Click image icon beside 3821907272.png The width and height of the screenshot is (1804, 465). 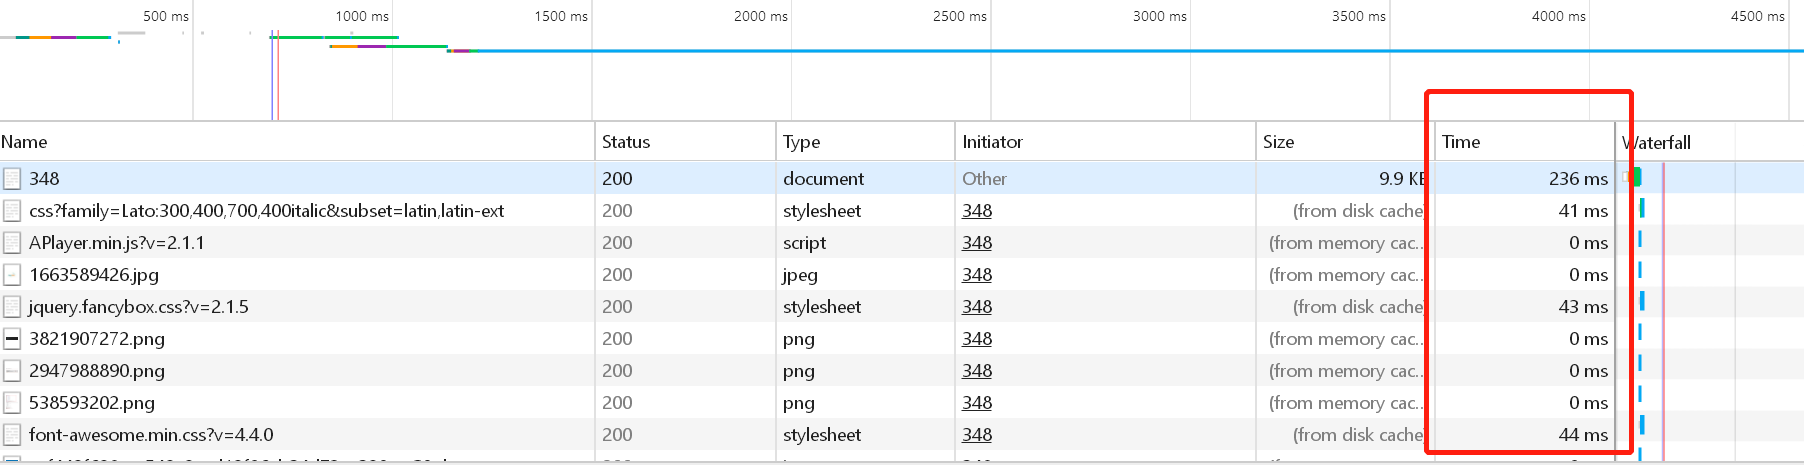12,338
